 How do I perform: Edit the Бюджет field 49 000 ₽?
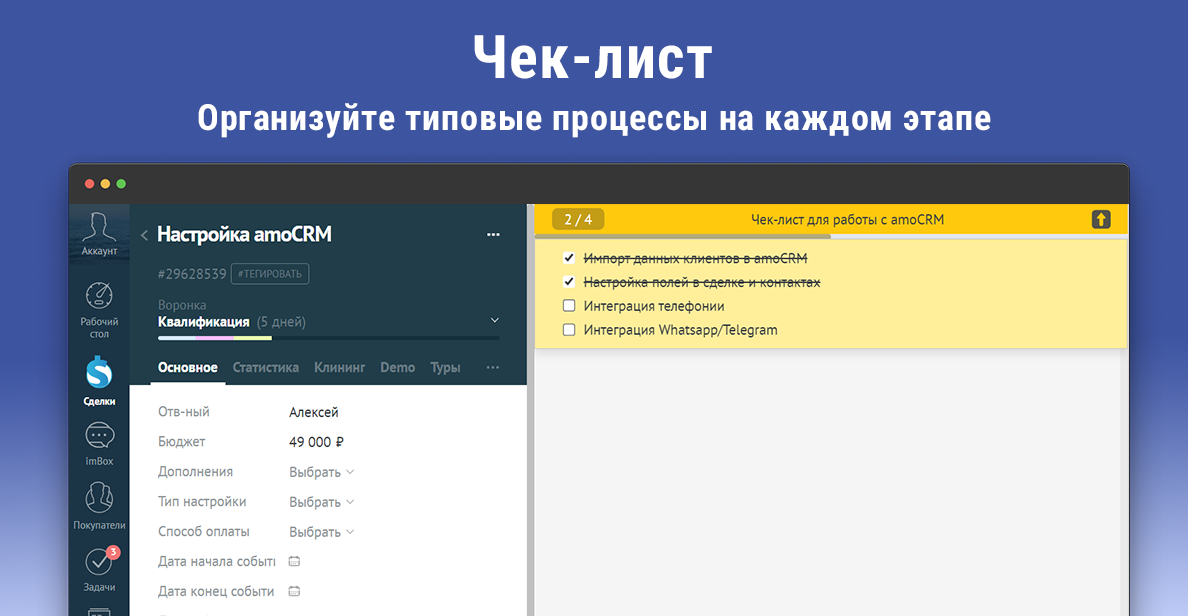pos(316,442)
